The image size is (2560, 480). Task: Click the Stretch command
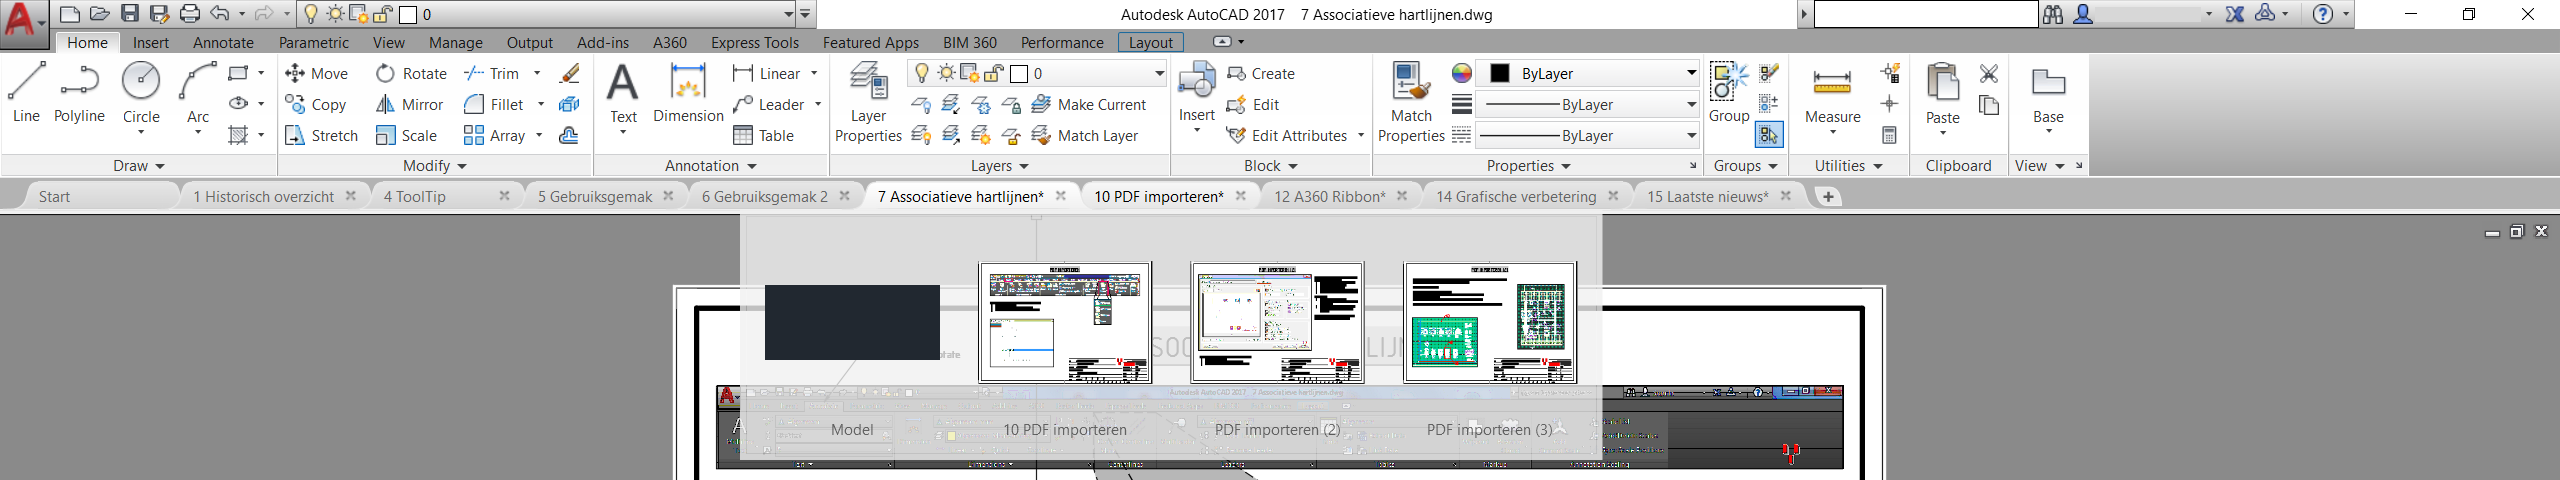(x=321, y=136)
